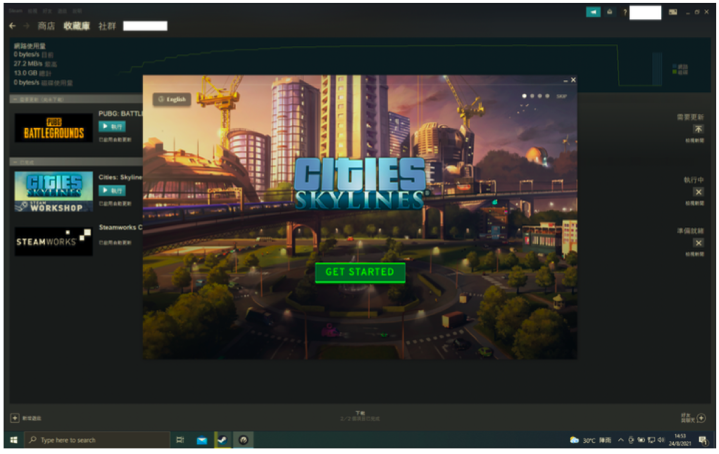This screenshot has height=454, width=719.
Task: Play Cities: Skylines with its play button
Action: (x=112, y=190)
